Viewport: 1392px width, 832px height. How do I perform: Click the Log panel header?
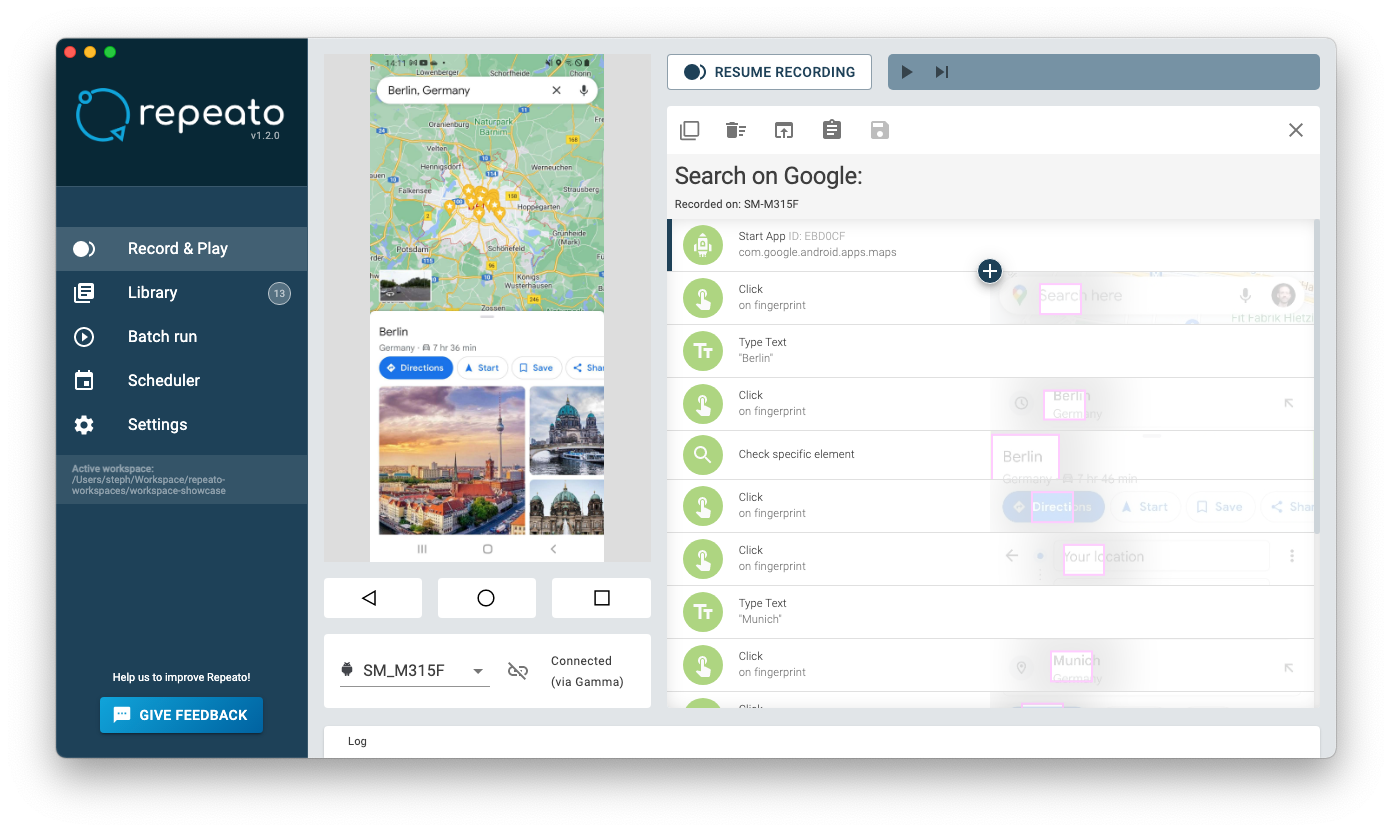pos(822,741)
